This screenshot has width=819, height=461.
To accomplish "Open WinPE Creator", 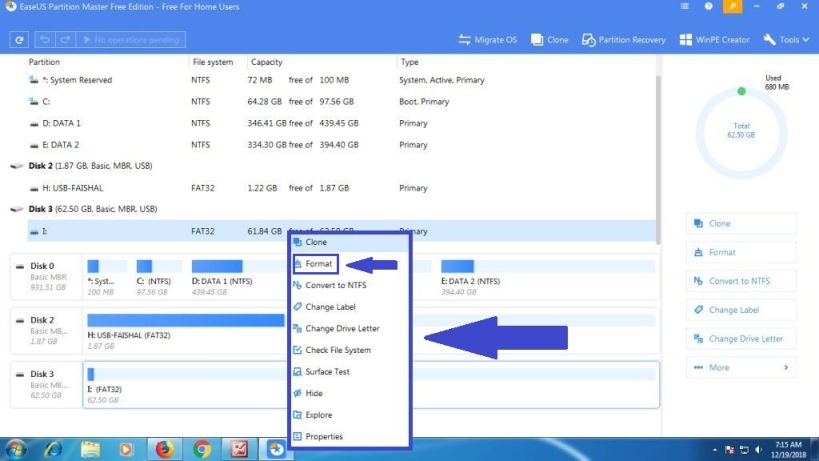I will click(715, 40).
